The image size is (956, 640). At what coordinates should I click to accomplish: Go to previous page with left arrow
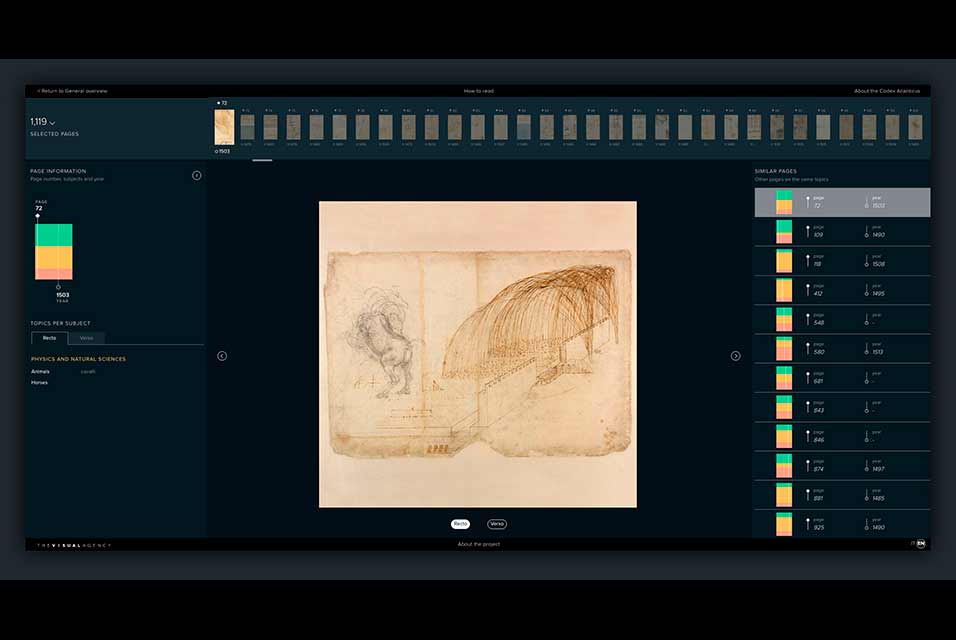(222, 356)
